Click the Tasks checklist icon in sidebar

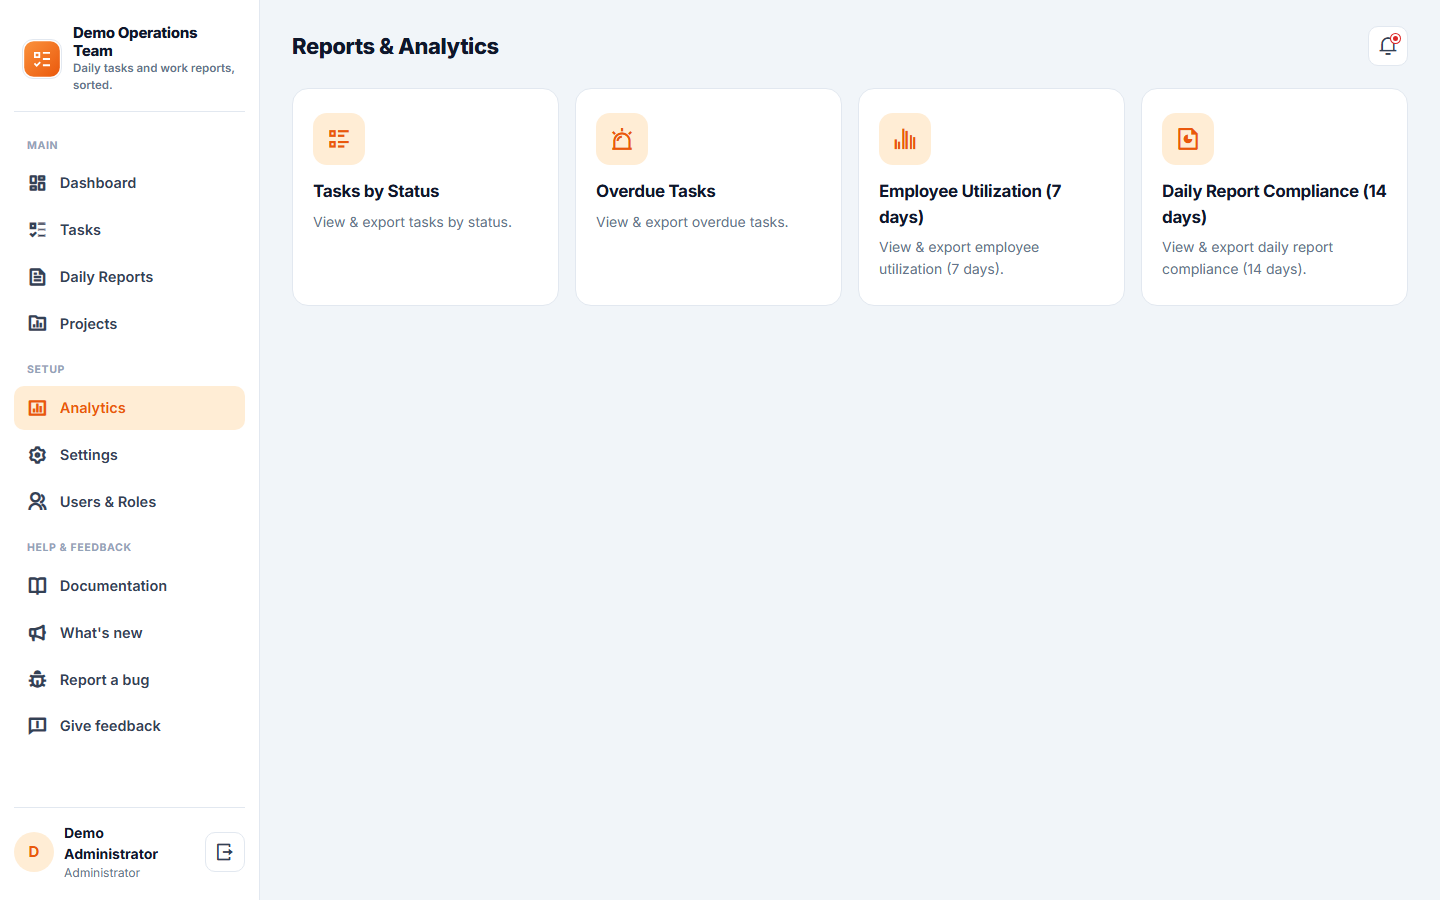(38, 230)
